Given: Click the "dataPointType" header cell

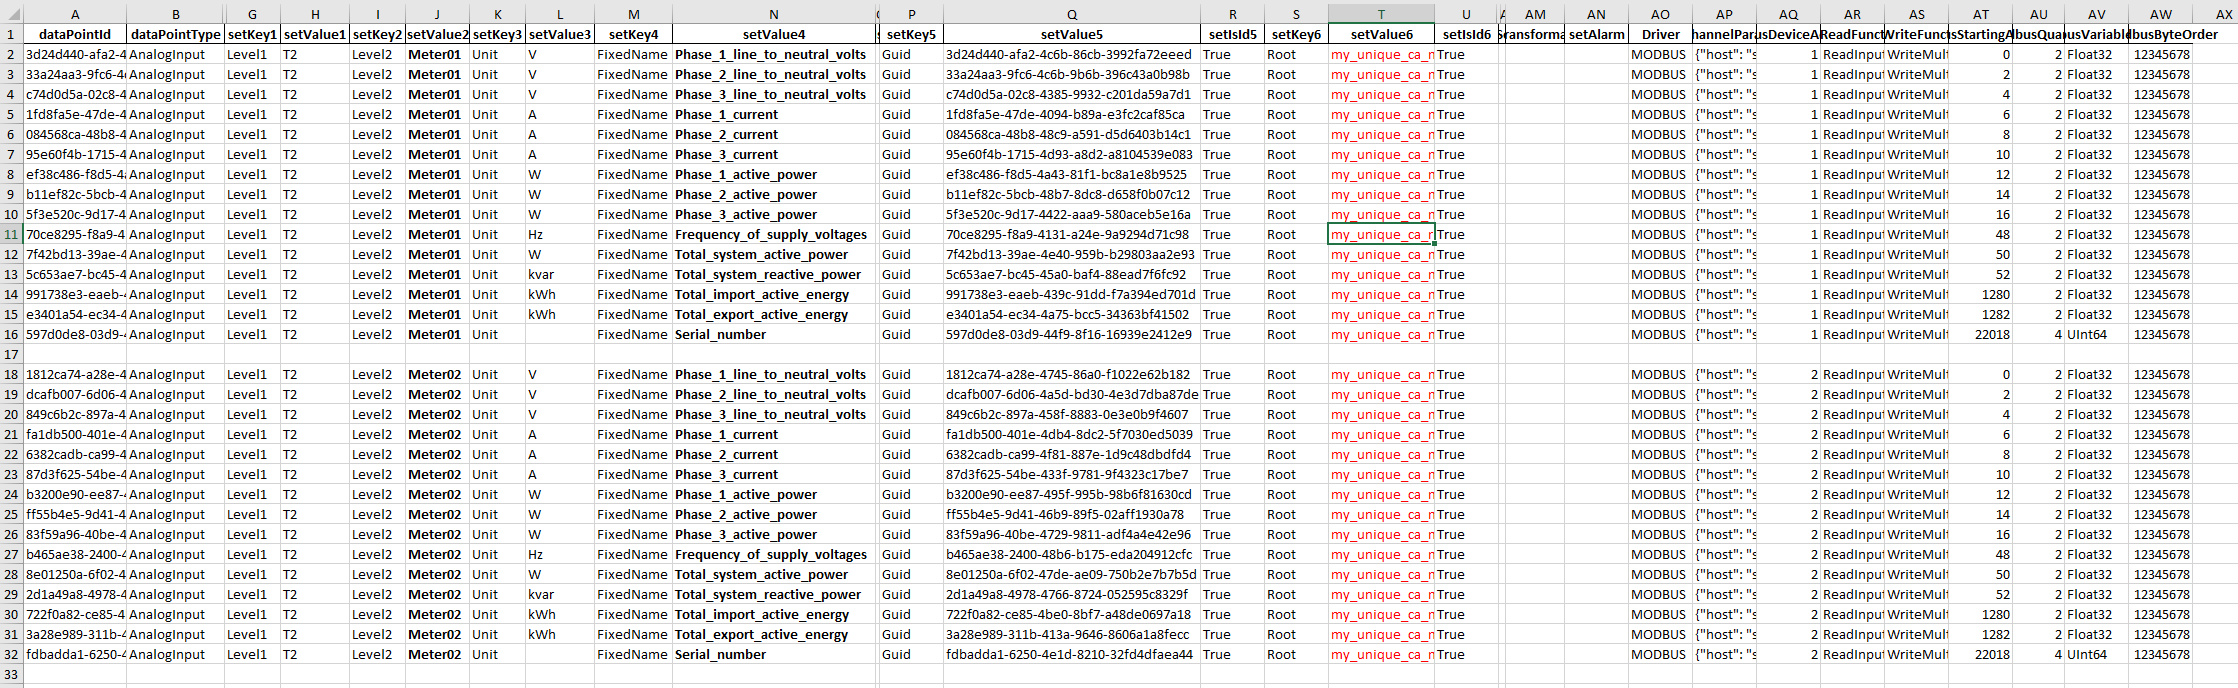Looking at the screenshot, I should 176,34.
